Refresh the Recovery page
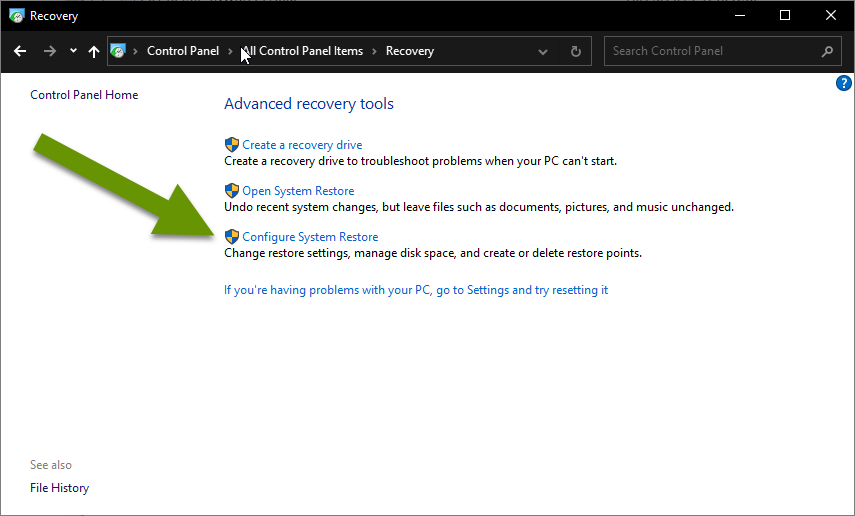The height and width of the screenshot is (516, 855). point(576,51)
